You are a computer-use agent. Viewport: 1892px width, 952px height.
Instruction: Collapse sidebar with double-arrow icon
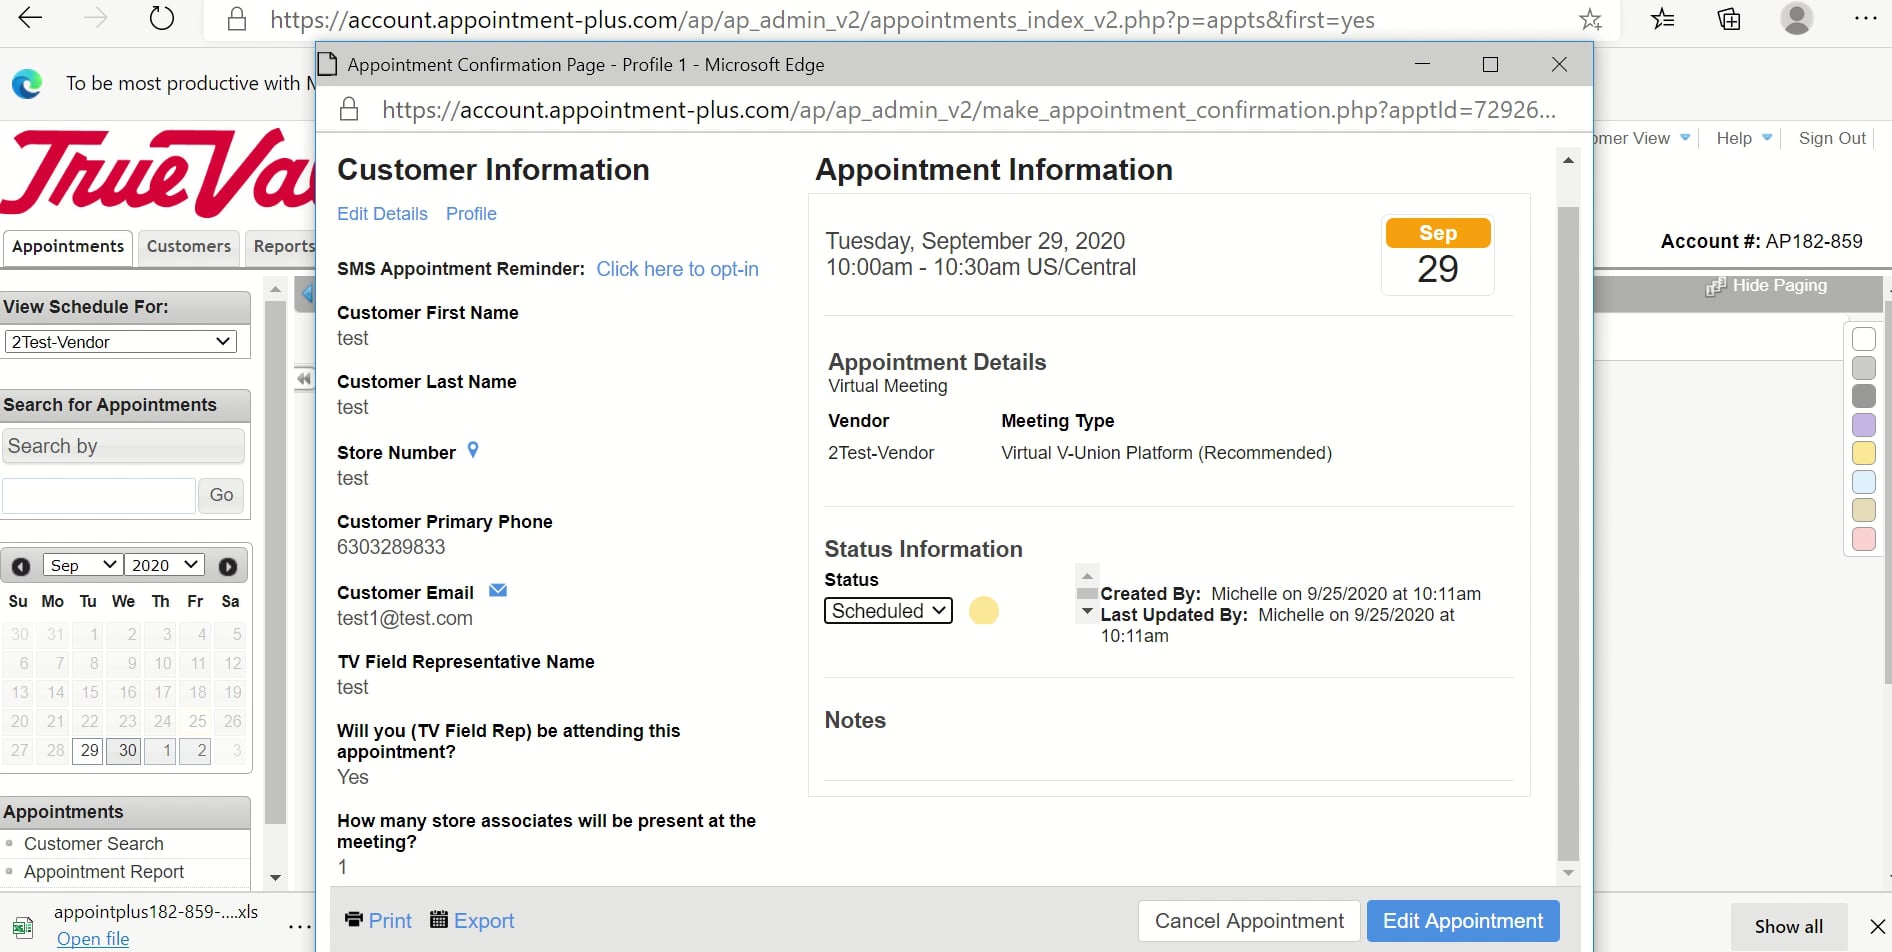[304, 379]
